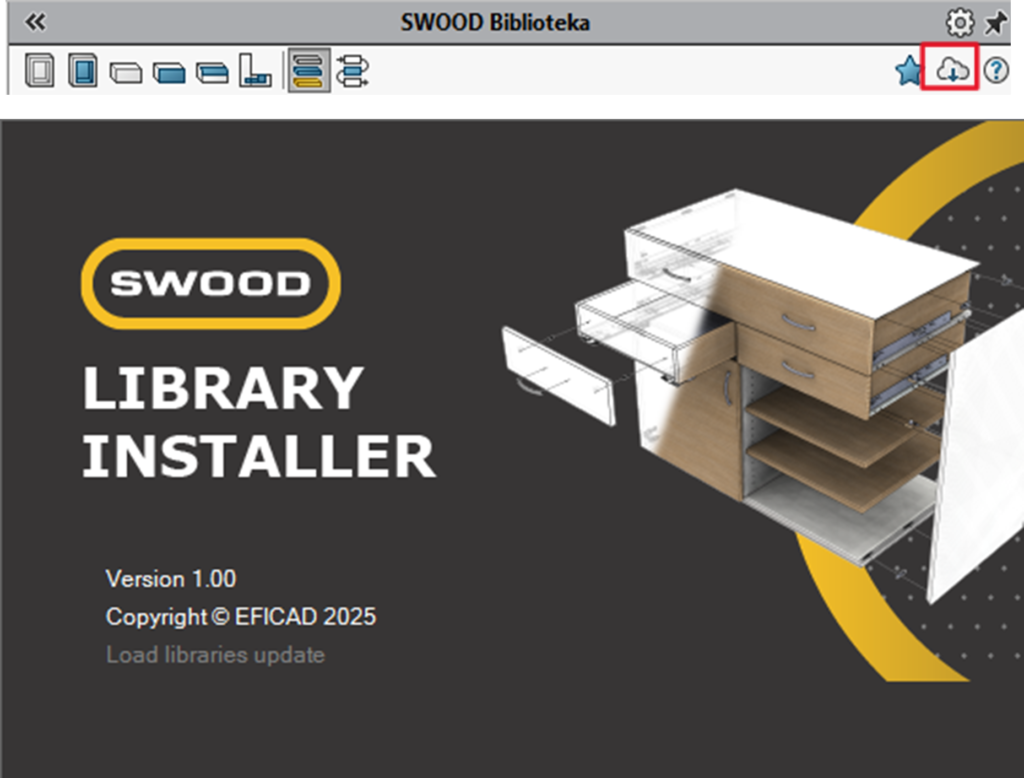The image size is (1024, 778).
Task: Select the L-shaped profile icon
Action: 255,72
